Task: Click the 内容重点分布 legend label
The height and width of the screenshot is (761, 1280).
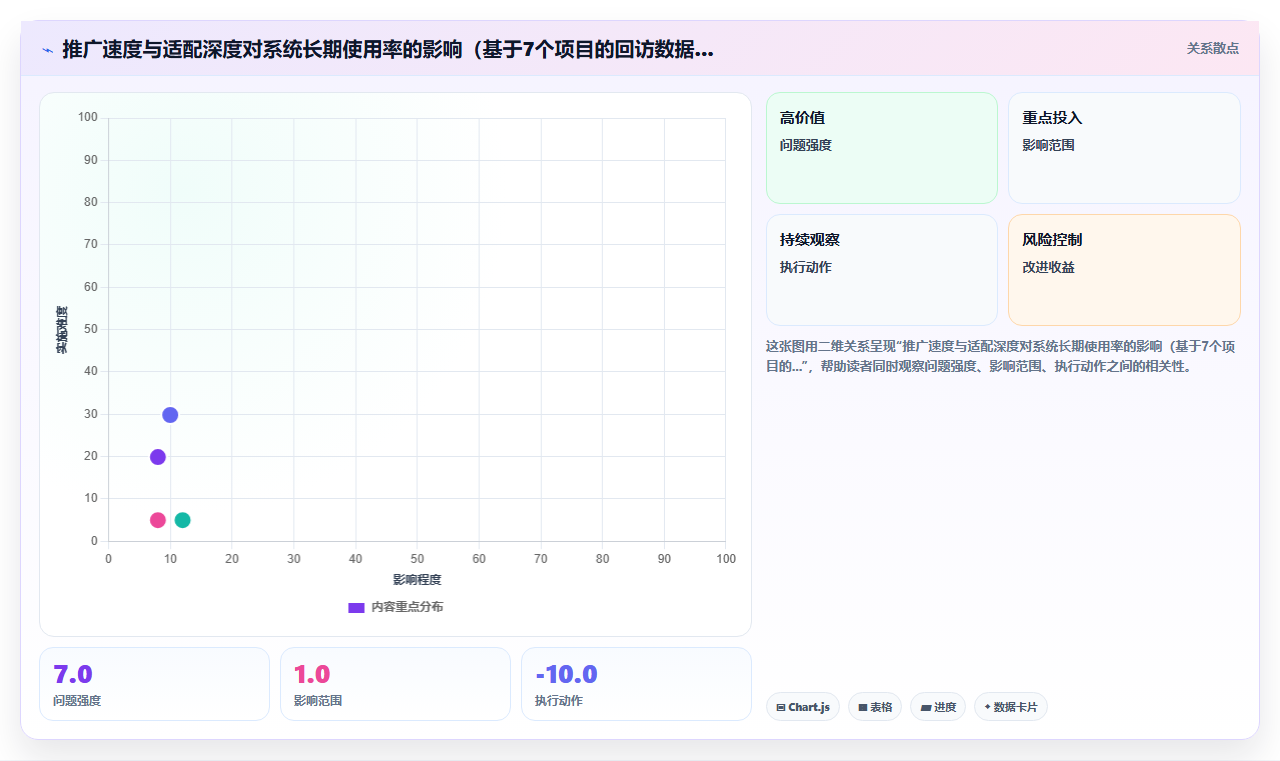Action: coord(407,607)
